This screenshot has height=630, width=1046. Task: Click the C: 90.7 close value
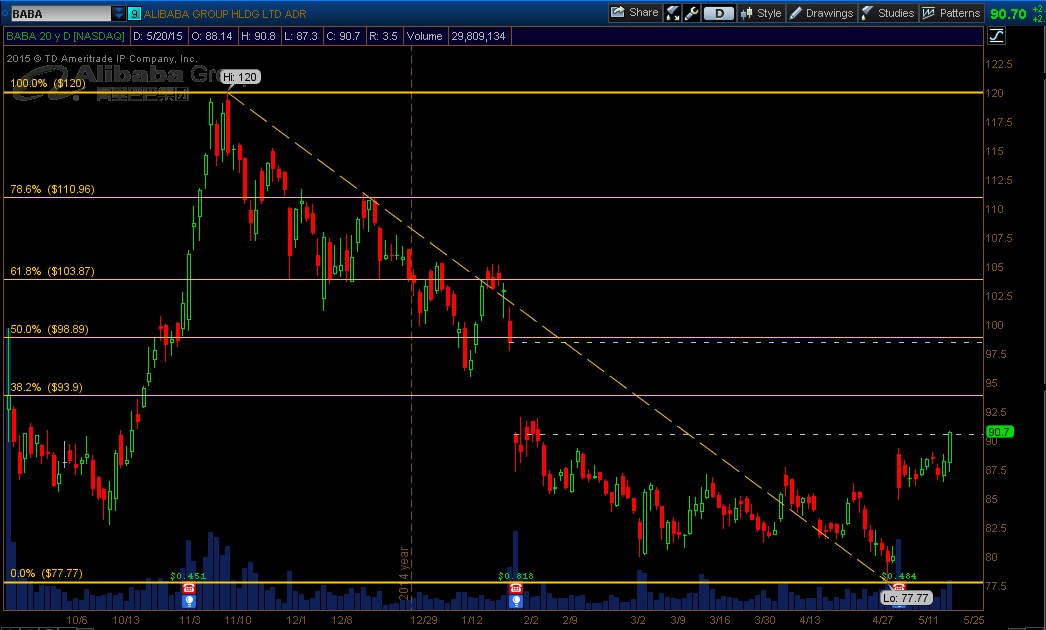click(x=343, y=36)
